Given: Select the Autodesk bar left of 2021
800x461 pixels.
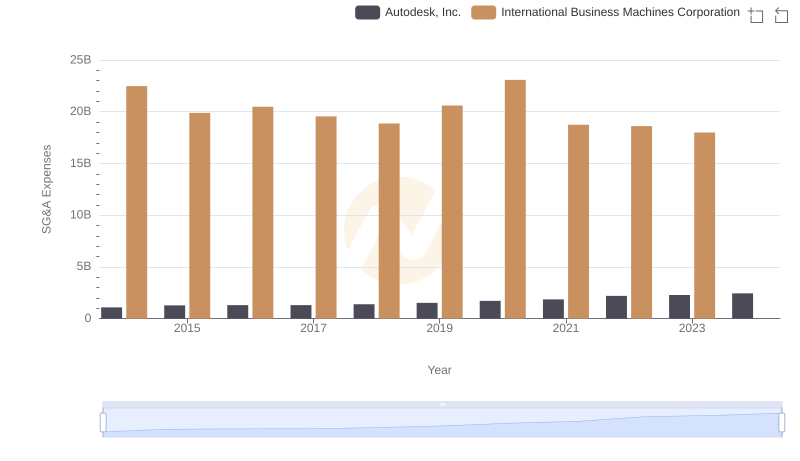Looking at the screenshot, I should [x=553, y=309].
